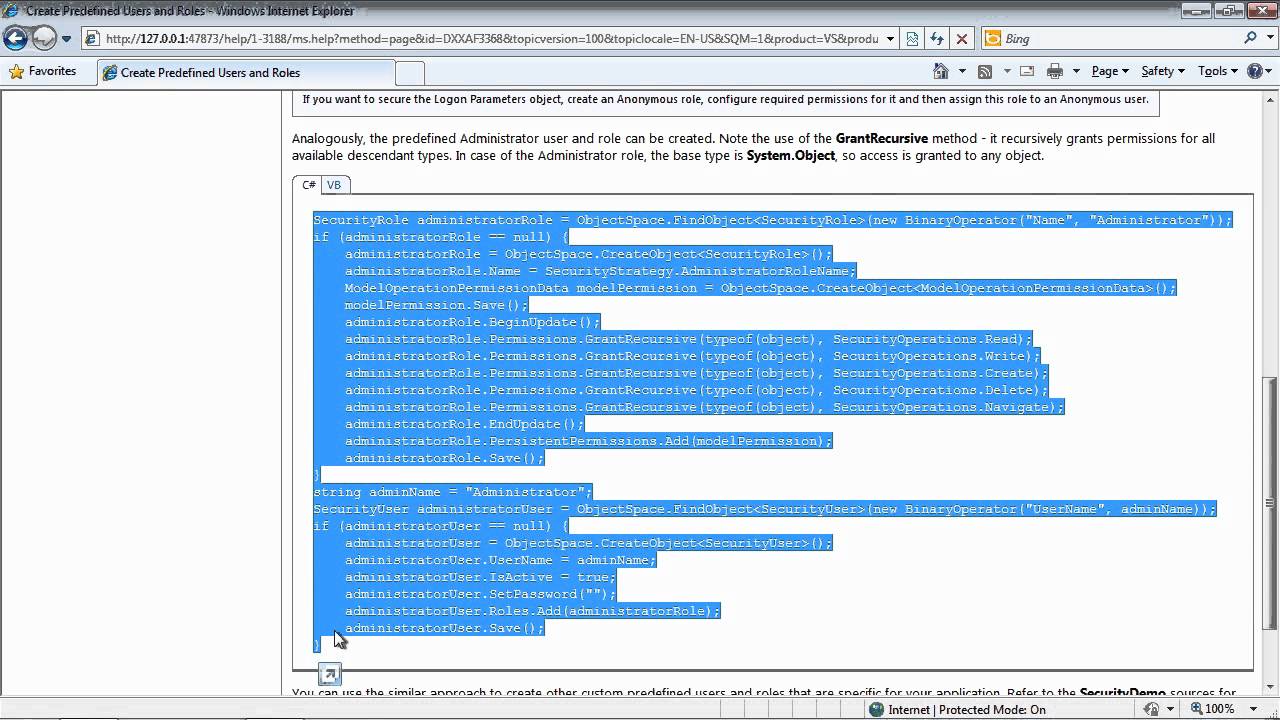1280x720 pixels.
Task: Click the search magnifier icon
Action: [x=1250, y=39]
